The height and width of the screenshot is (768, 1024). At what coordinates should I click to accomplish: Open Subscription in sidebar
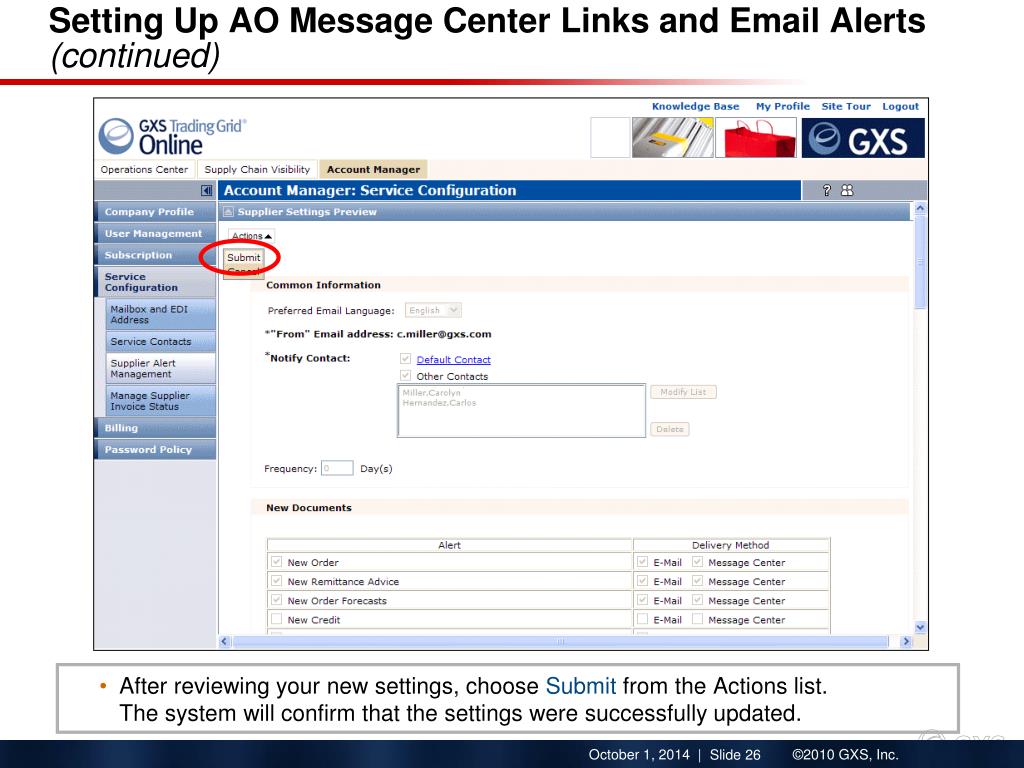click(155, 255)
